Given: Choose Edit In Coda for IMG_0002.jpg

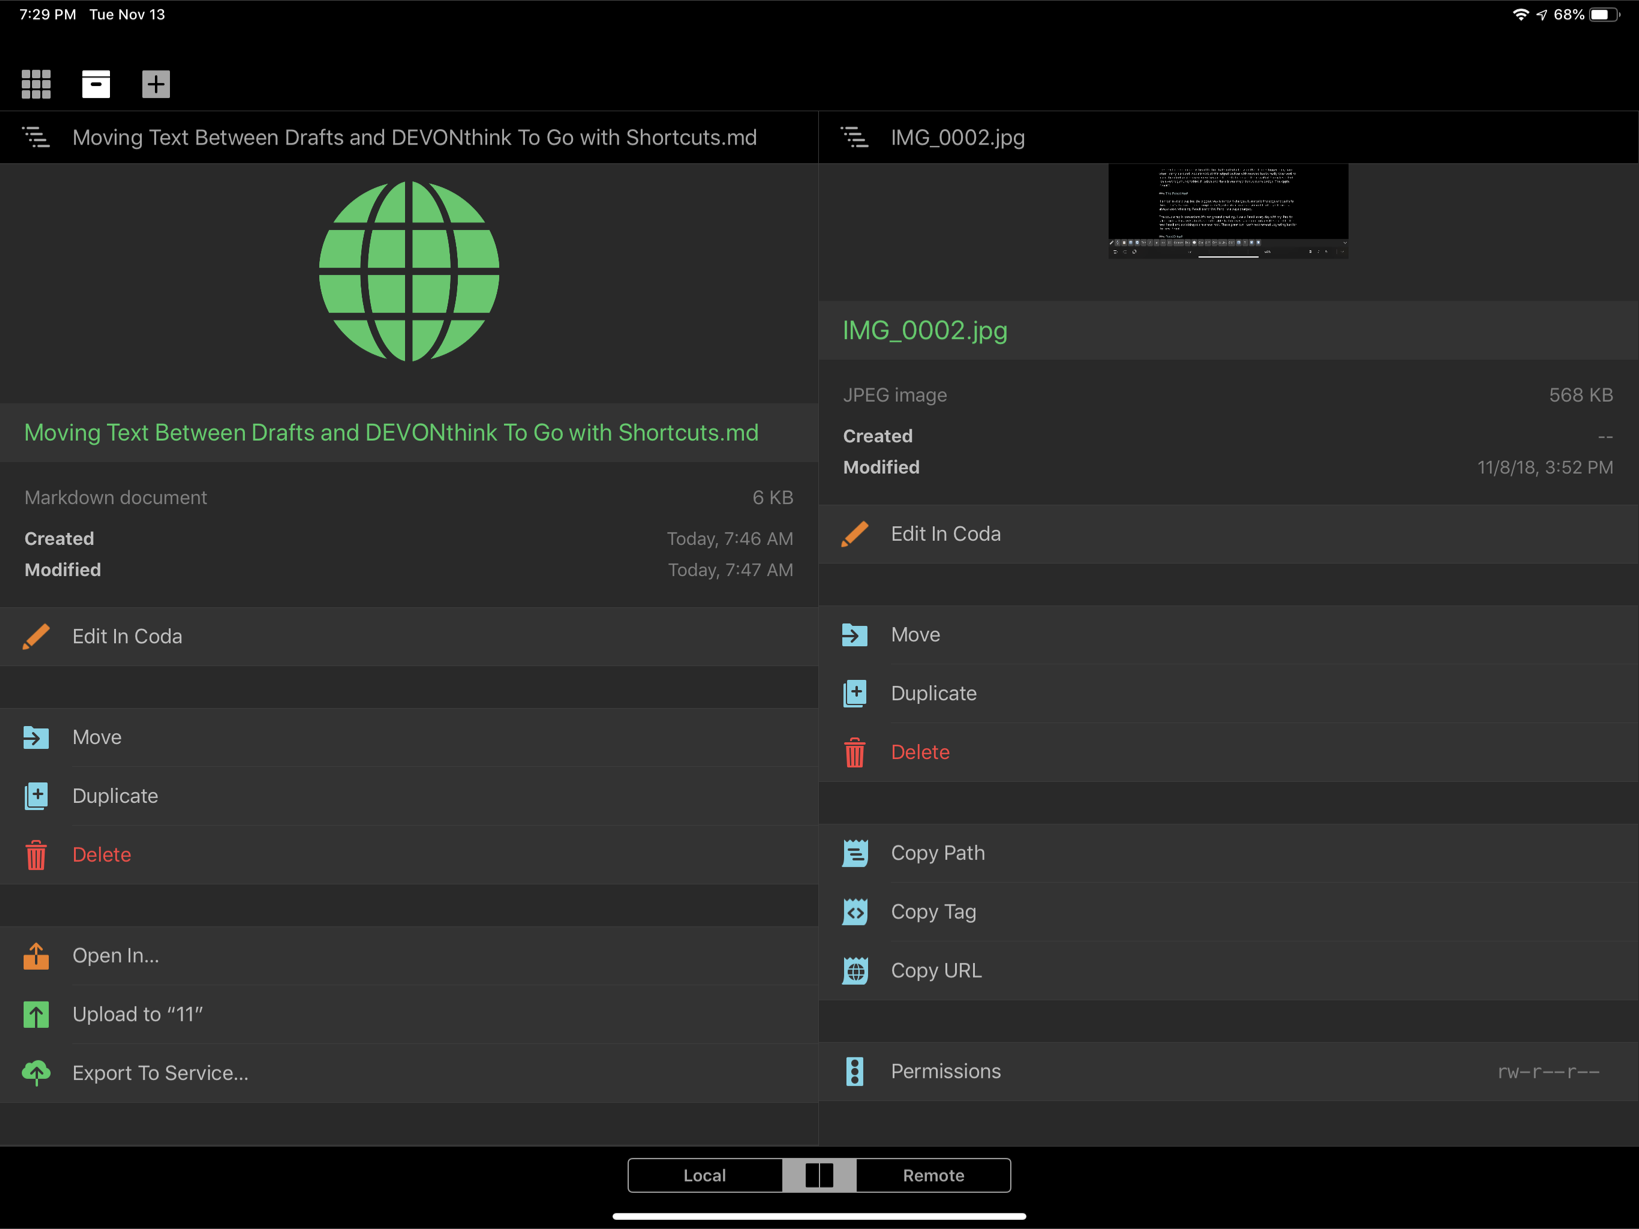Looking at the screenshot, I should (1229, 534).
